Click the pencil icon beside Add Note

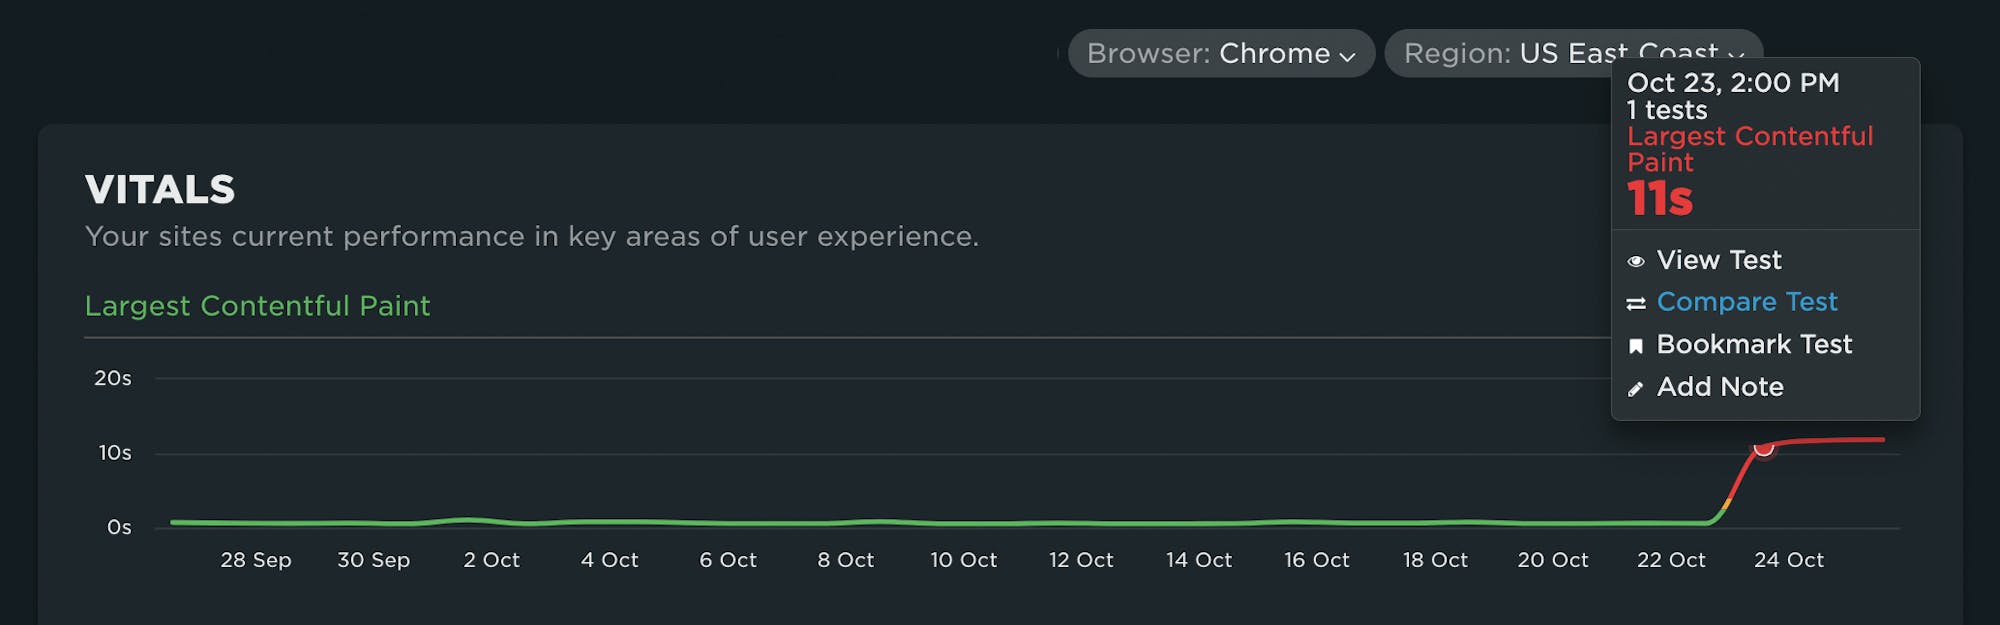click(x=1636, y=389)
